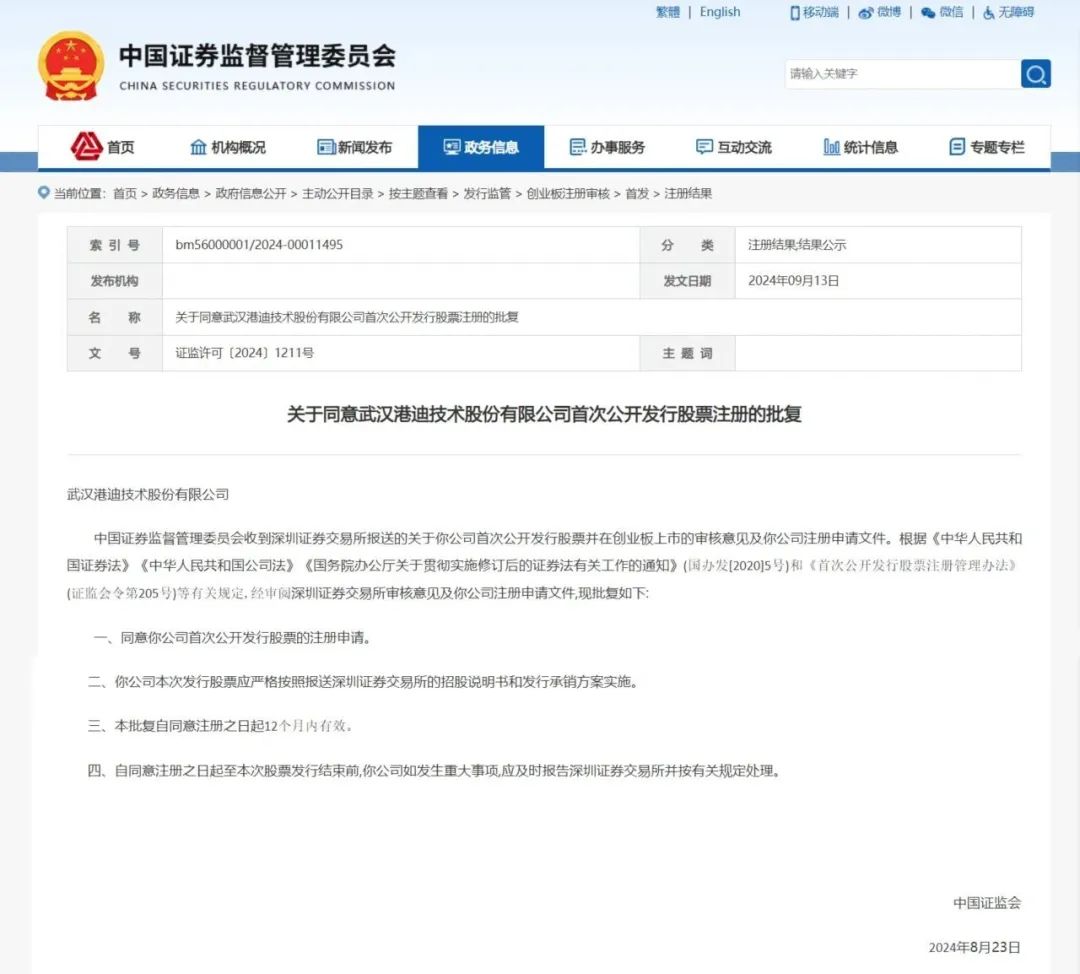Screen dimensions: 1080x974
Task: Click the keyword search input field
Action: [x=902, y=74]
